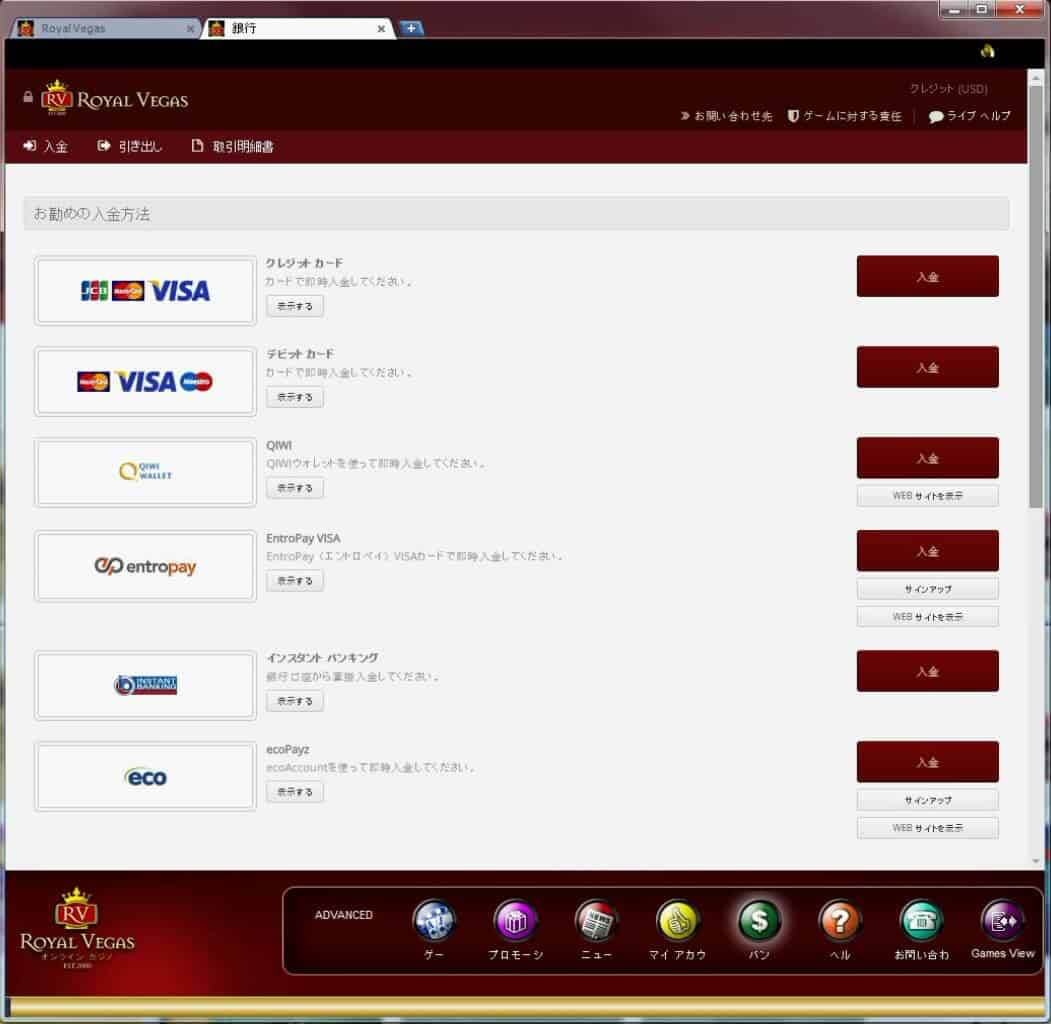Open the blue dice games icon
This screenshot has width=1051, height=1024.
pos(435,921)
